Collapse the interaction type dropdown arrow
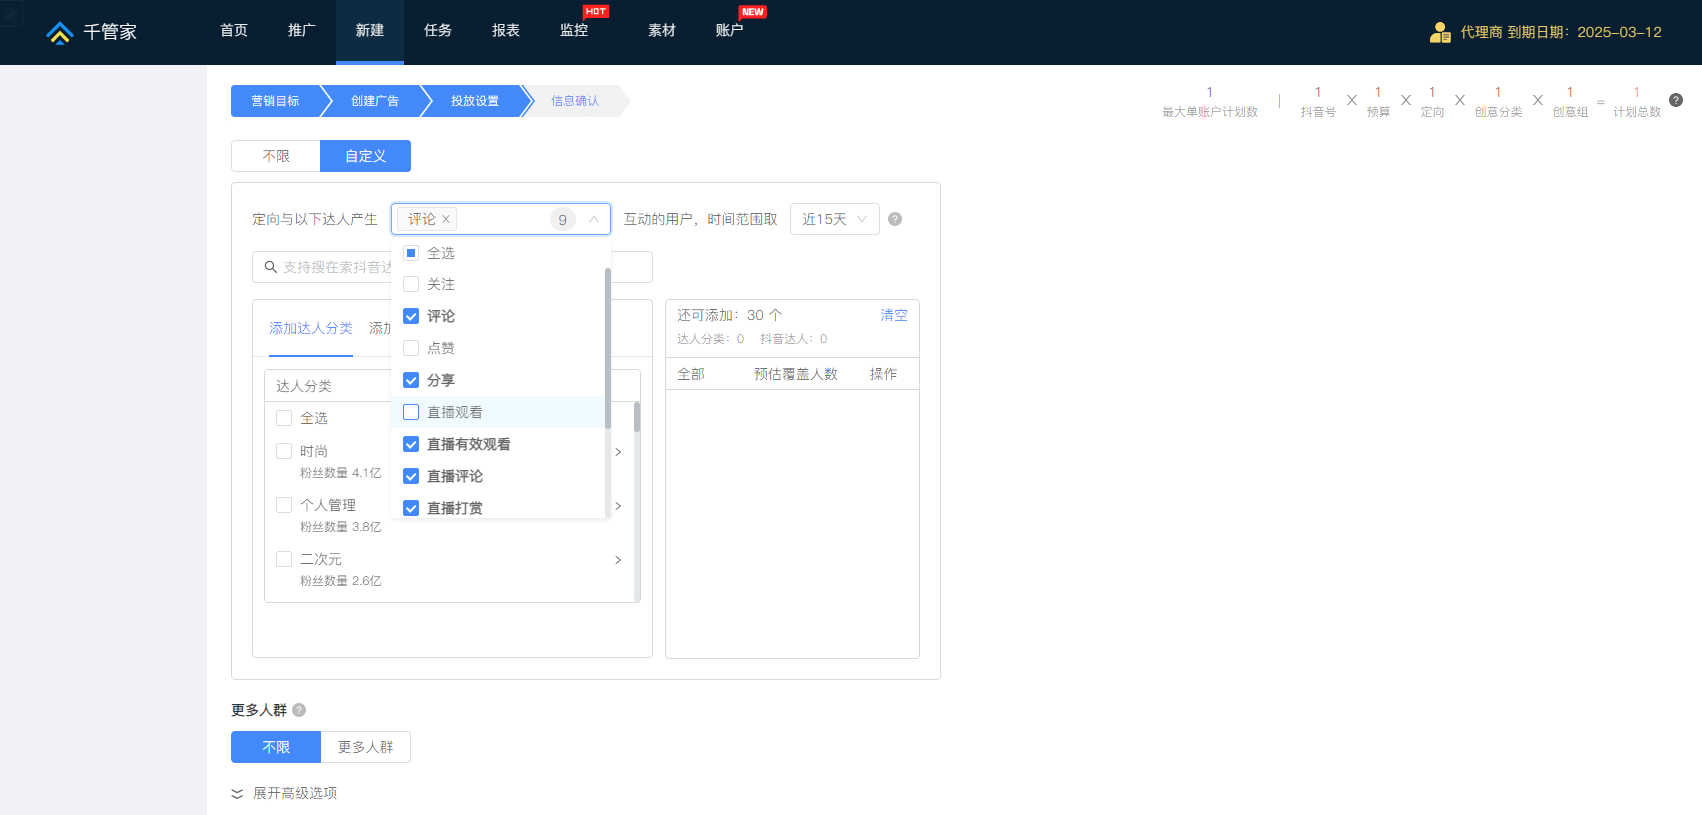The height and width of the screenshot is (815, 1702). coord(594,219)
